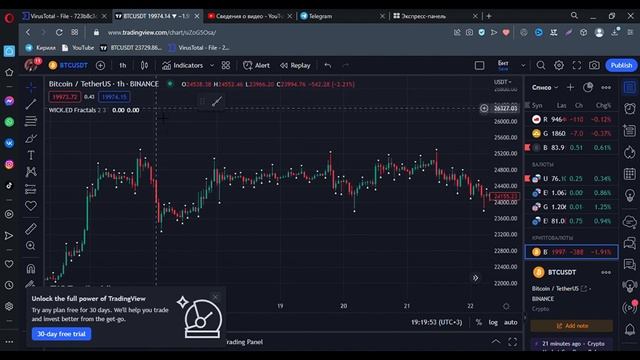Open chart settings gear
The height and width of the screenshot is (360, 640).
point(559,65)
